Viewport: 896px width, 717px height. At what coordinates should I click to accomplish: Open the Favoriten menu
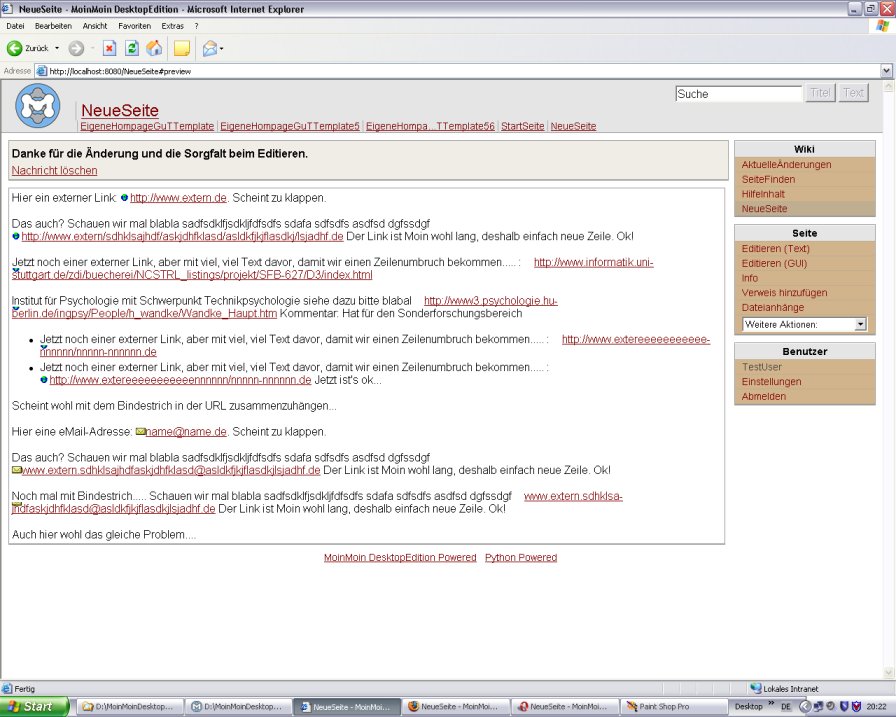135,25
